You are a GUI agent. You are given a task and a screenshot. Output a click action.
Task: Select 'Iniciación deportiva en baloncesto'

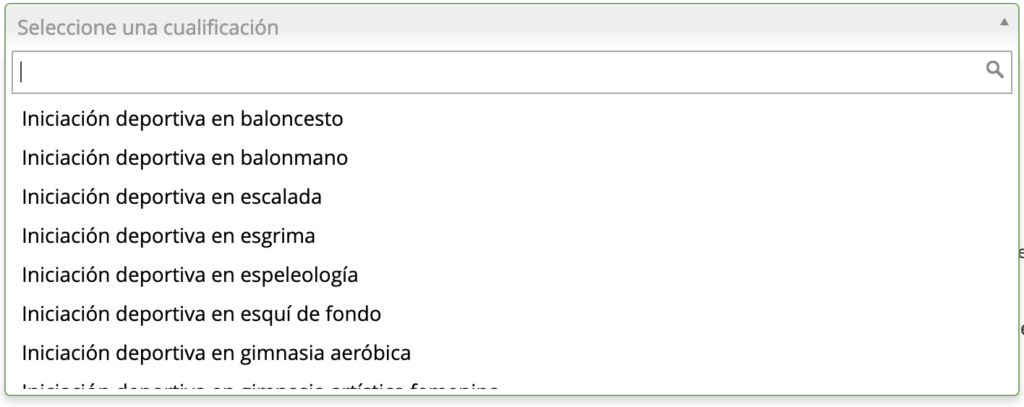point(183,118)
